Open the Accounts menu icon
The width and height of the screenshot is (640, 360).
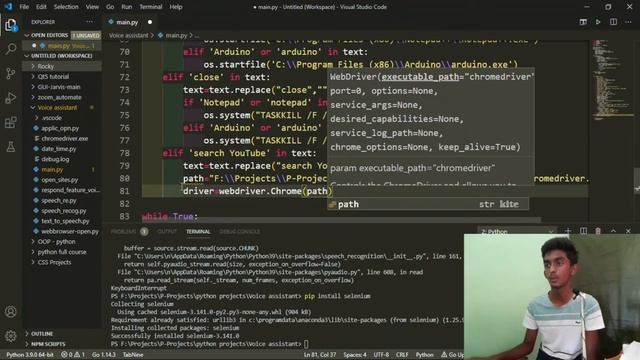click(x=11, y=312)
